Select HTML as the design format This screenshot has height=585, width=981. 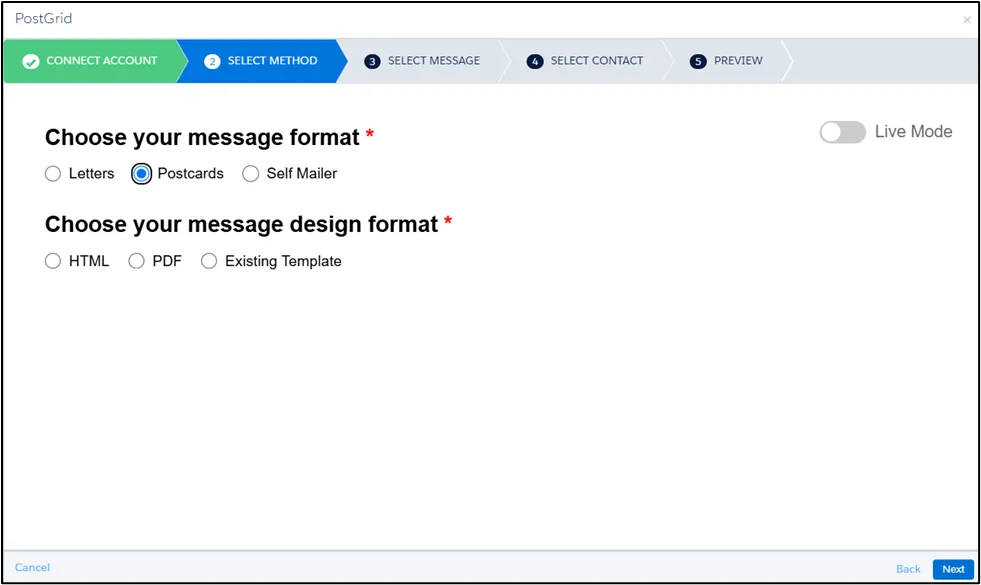point(53,262)
